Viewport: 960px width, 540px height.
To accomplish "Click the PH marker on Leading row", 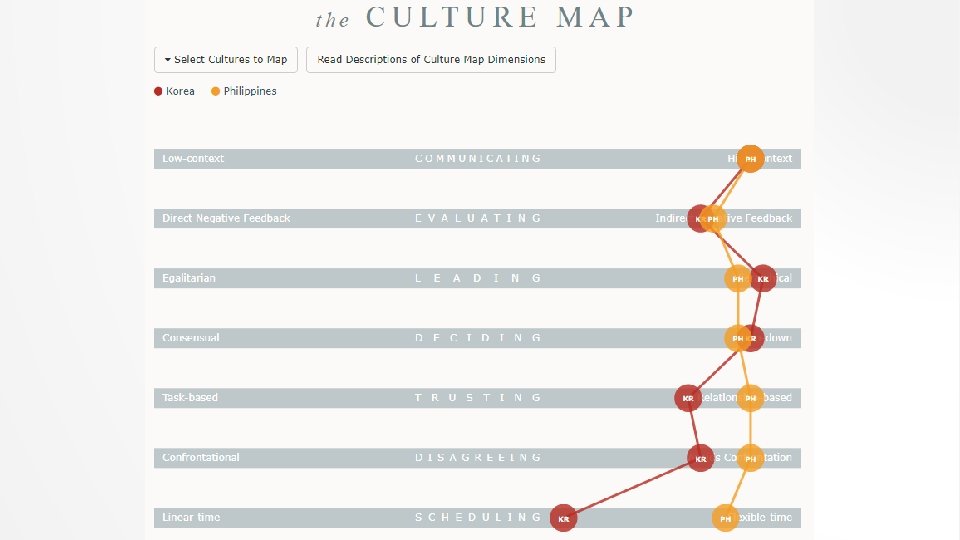I will 738,279.
